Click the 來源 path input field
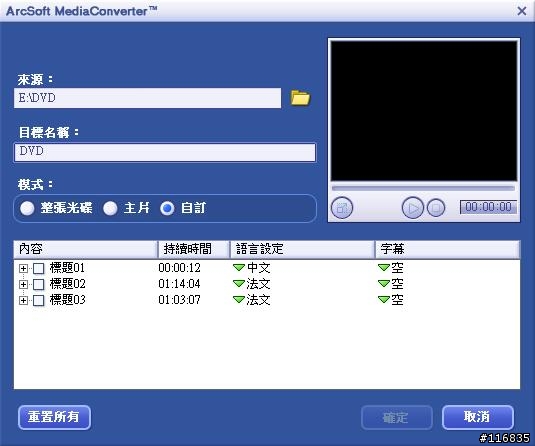This screenshot has height=446, width=535. (x=147, y=98)
